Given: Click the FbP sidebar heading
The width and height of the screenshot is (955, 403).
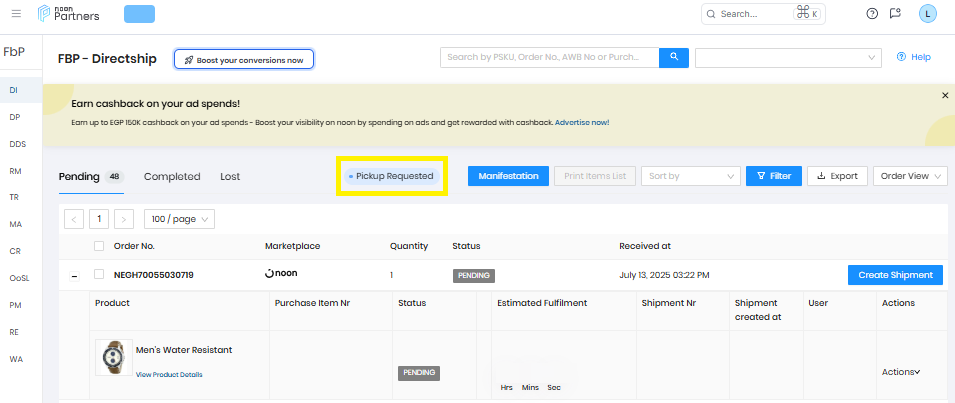Looking at the screenshot, I should click(14, 52).
